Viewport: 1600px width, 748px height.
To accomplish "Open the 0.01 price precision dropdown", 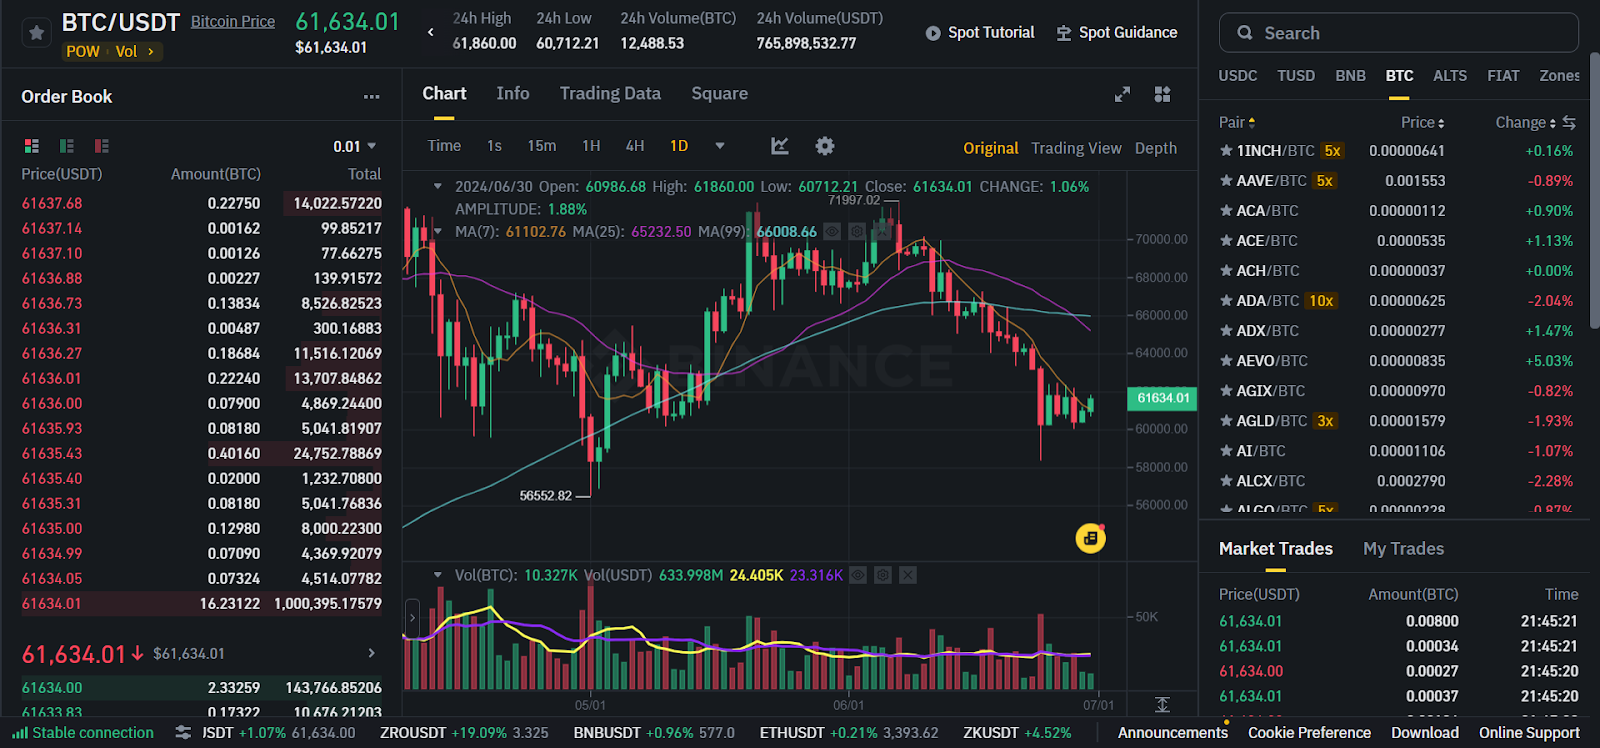I will click(x=355, y=146).
